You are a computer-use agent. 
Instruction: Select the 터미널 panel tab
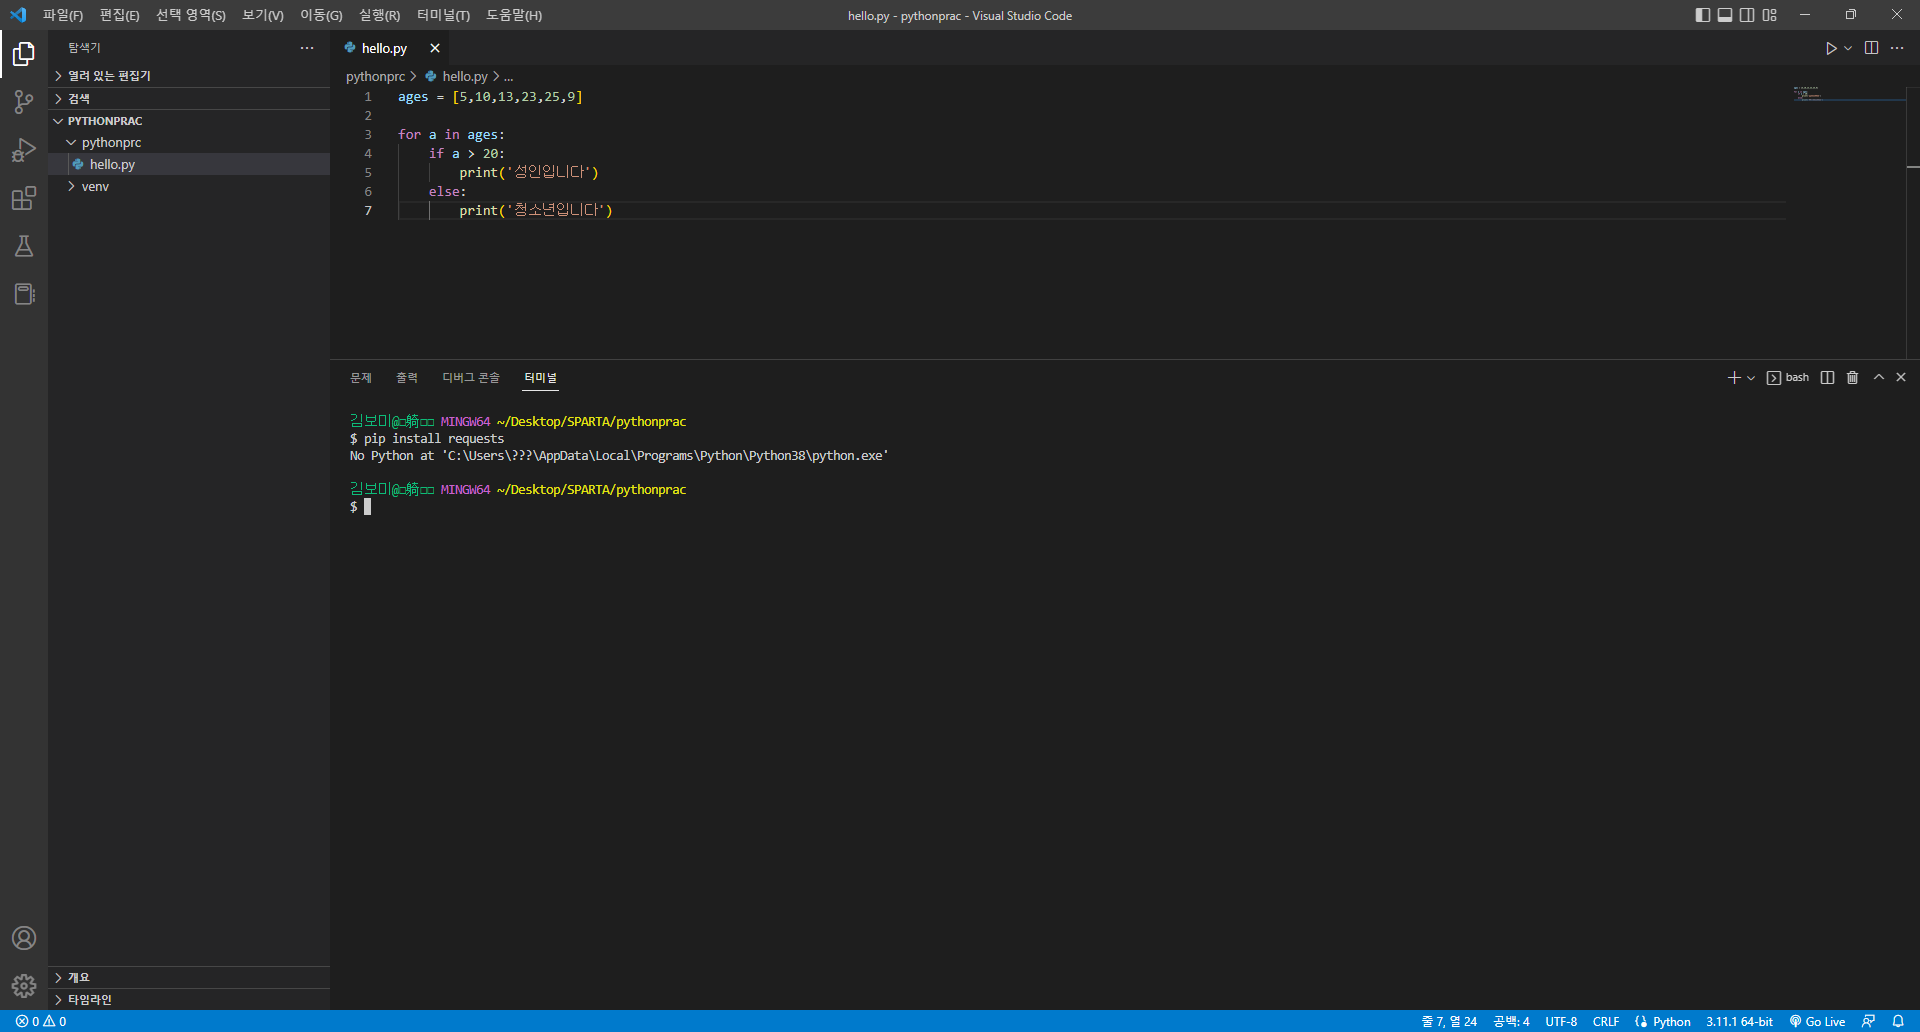click(x=541, y=378)
